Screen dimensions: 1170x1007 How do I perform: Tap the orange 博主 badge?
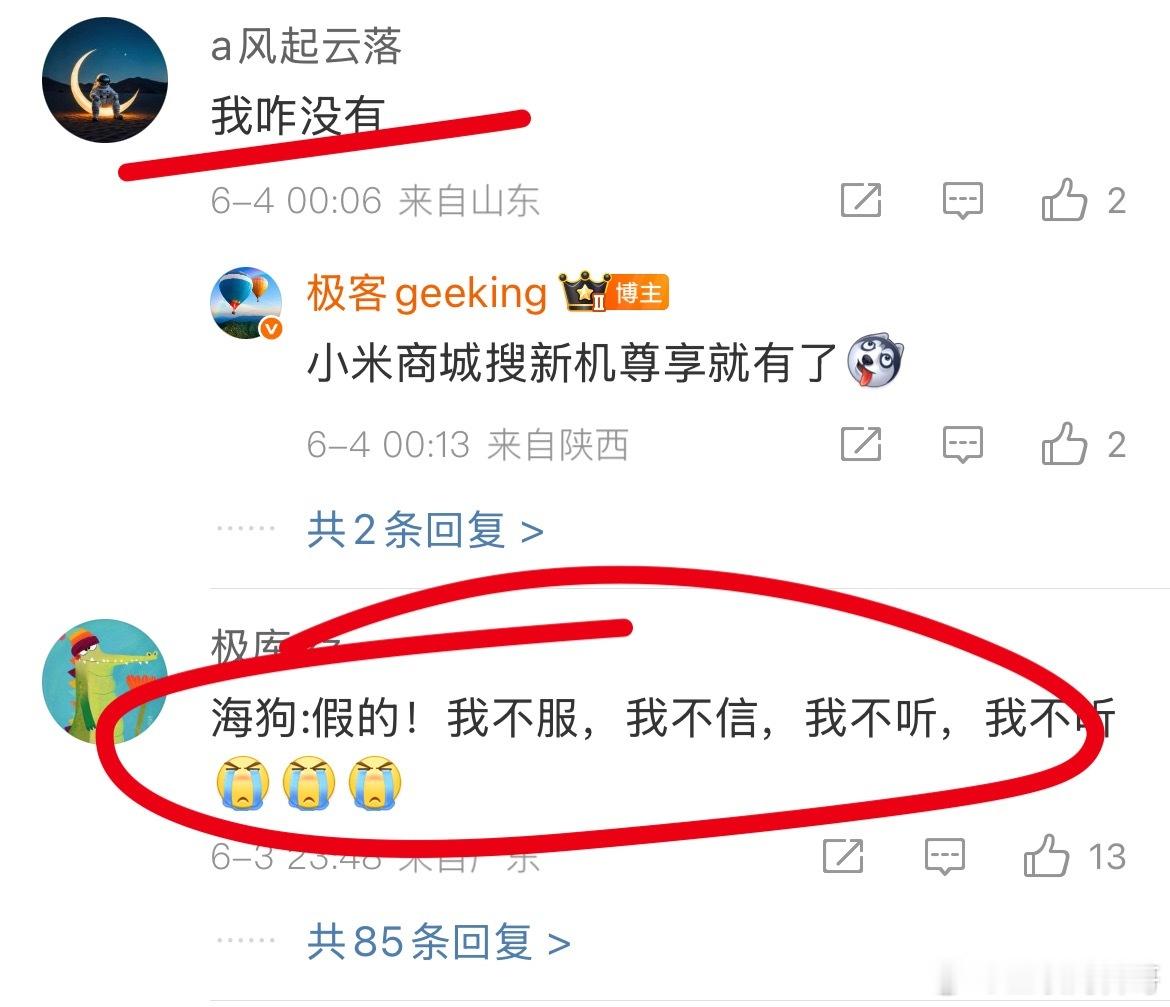tap(639, 292)
